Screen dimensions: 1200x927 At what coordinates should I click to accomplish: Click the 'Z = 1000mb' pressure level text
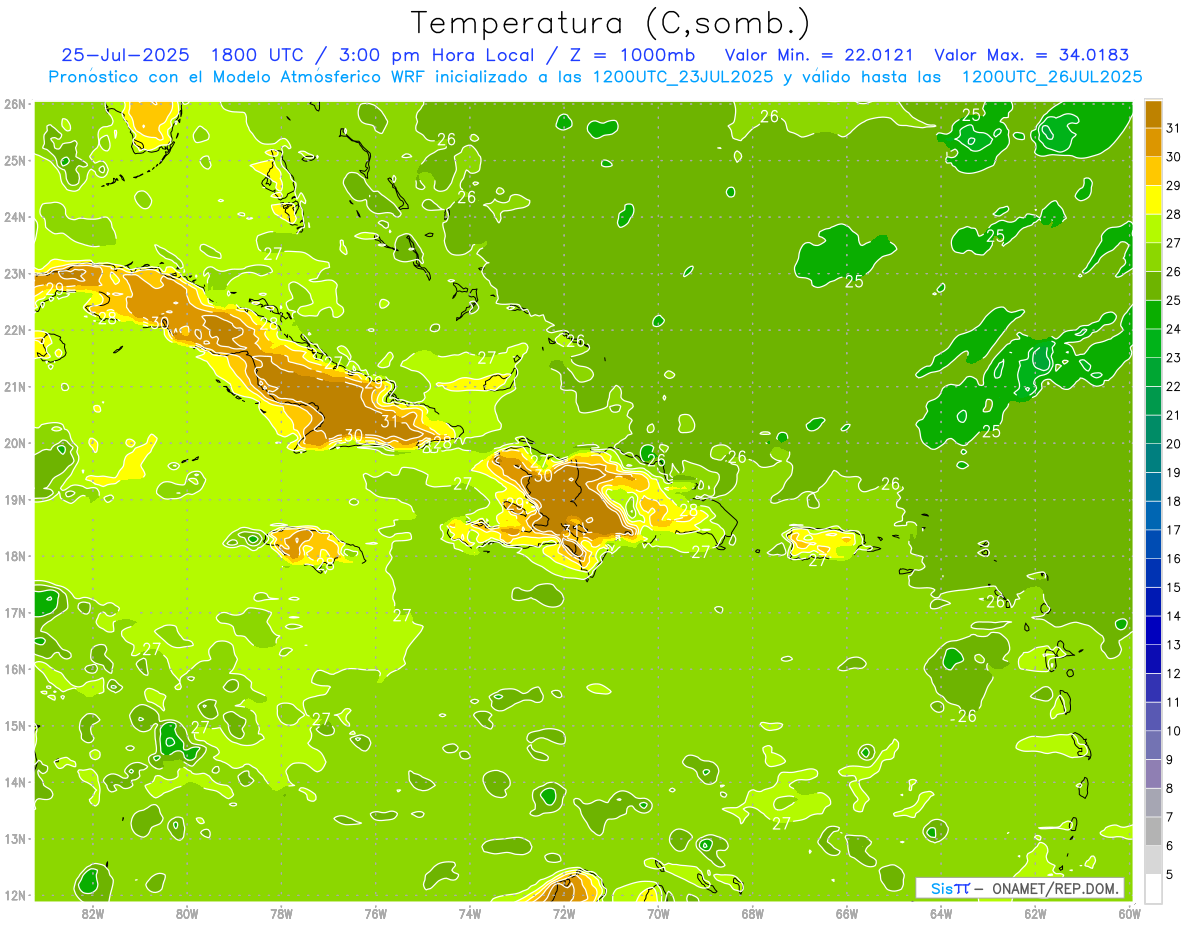tap(635, 55)
